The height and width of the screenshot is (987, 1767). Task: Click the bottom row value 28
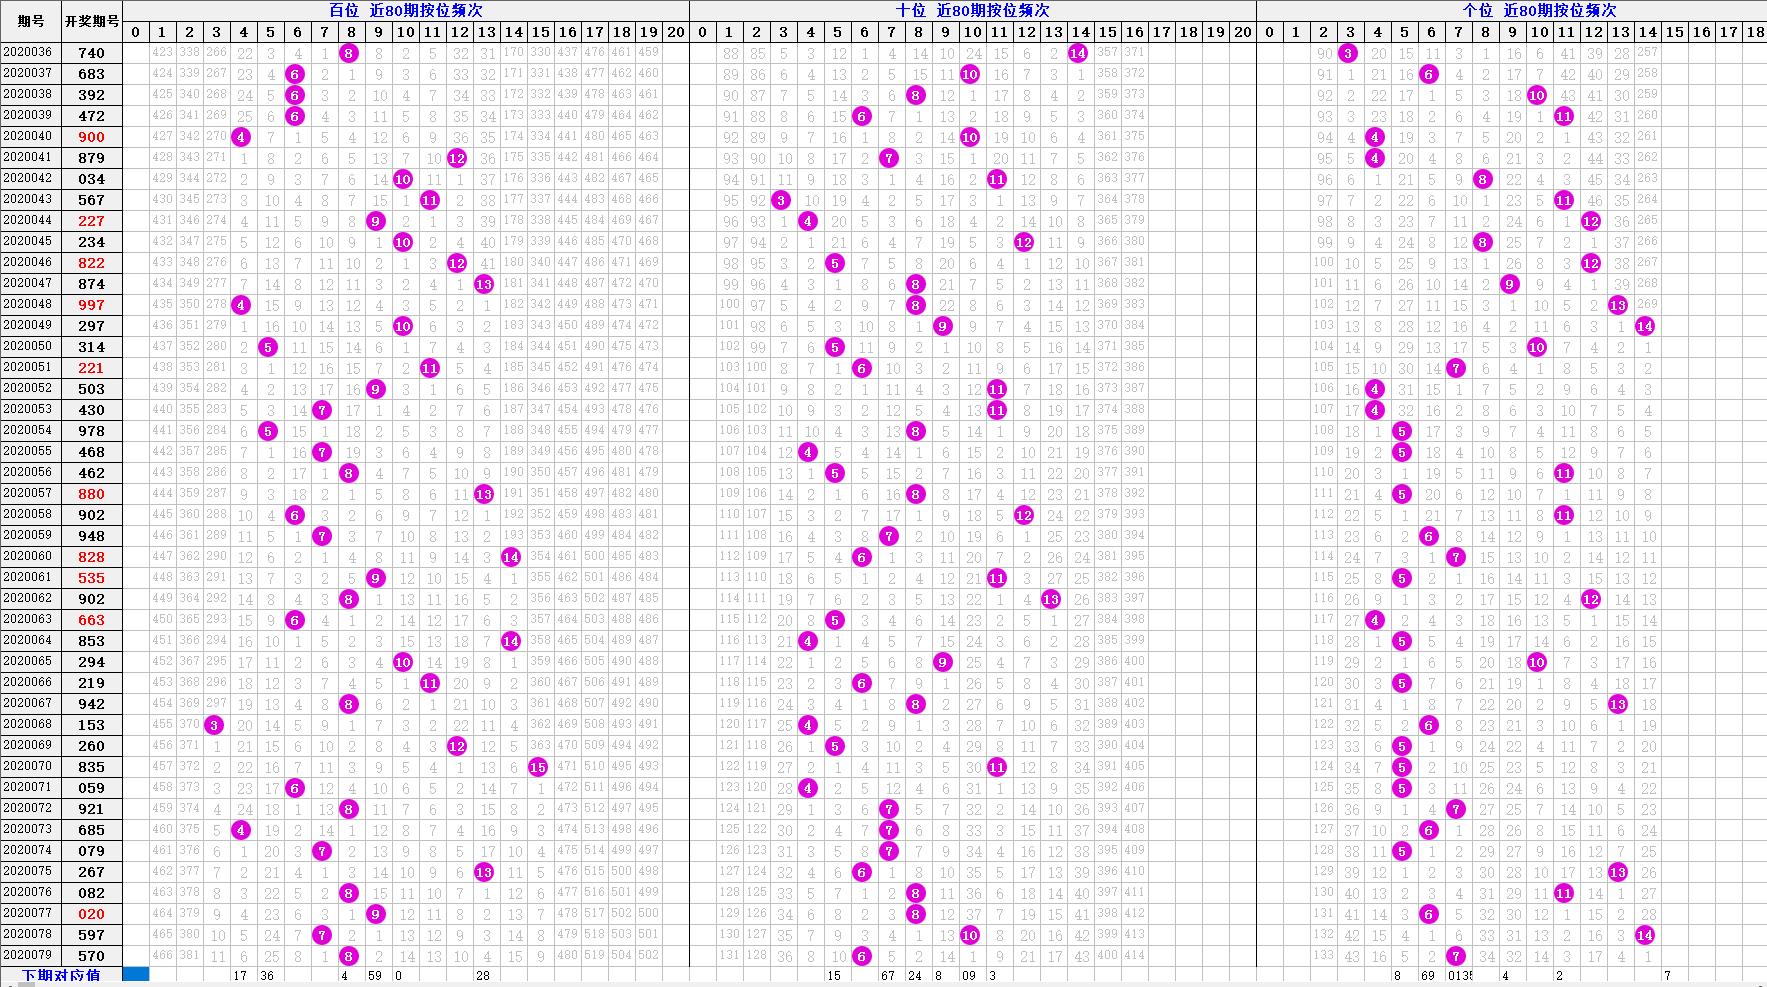[x=483, y=975]
